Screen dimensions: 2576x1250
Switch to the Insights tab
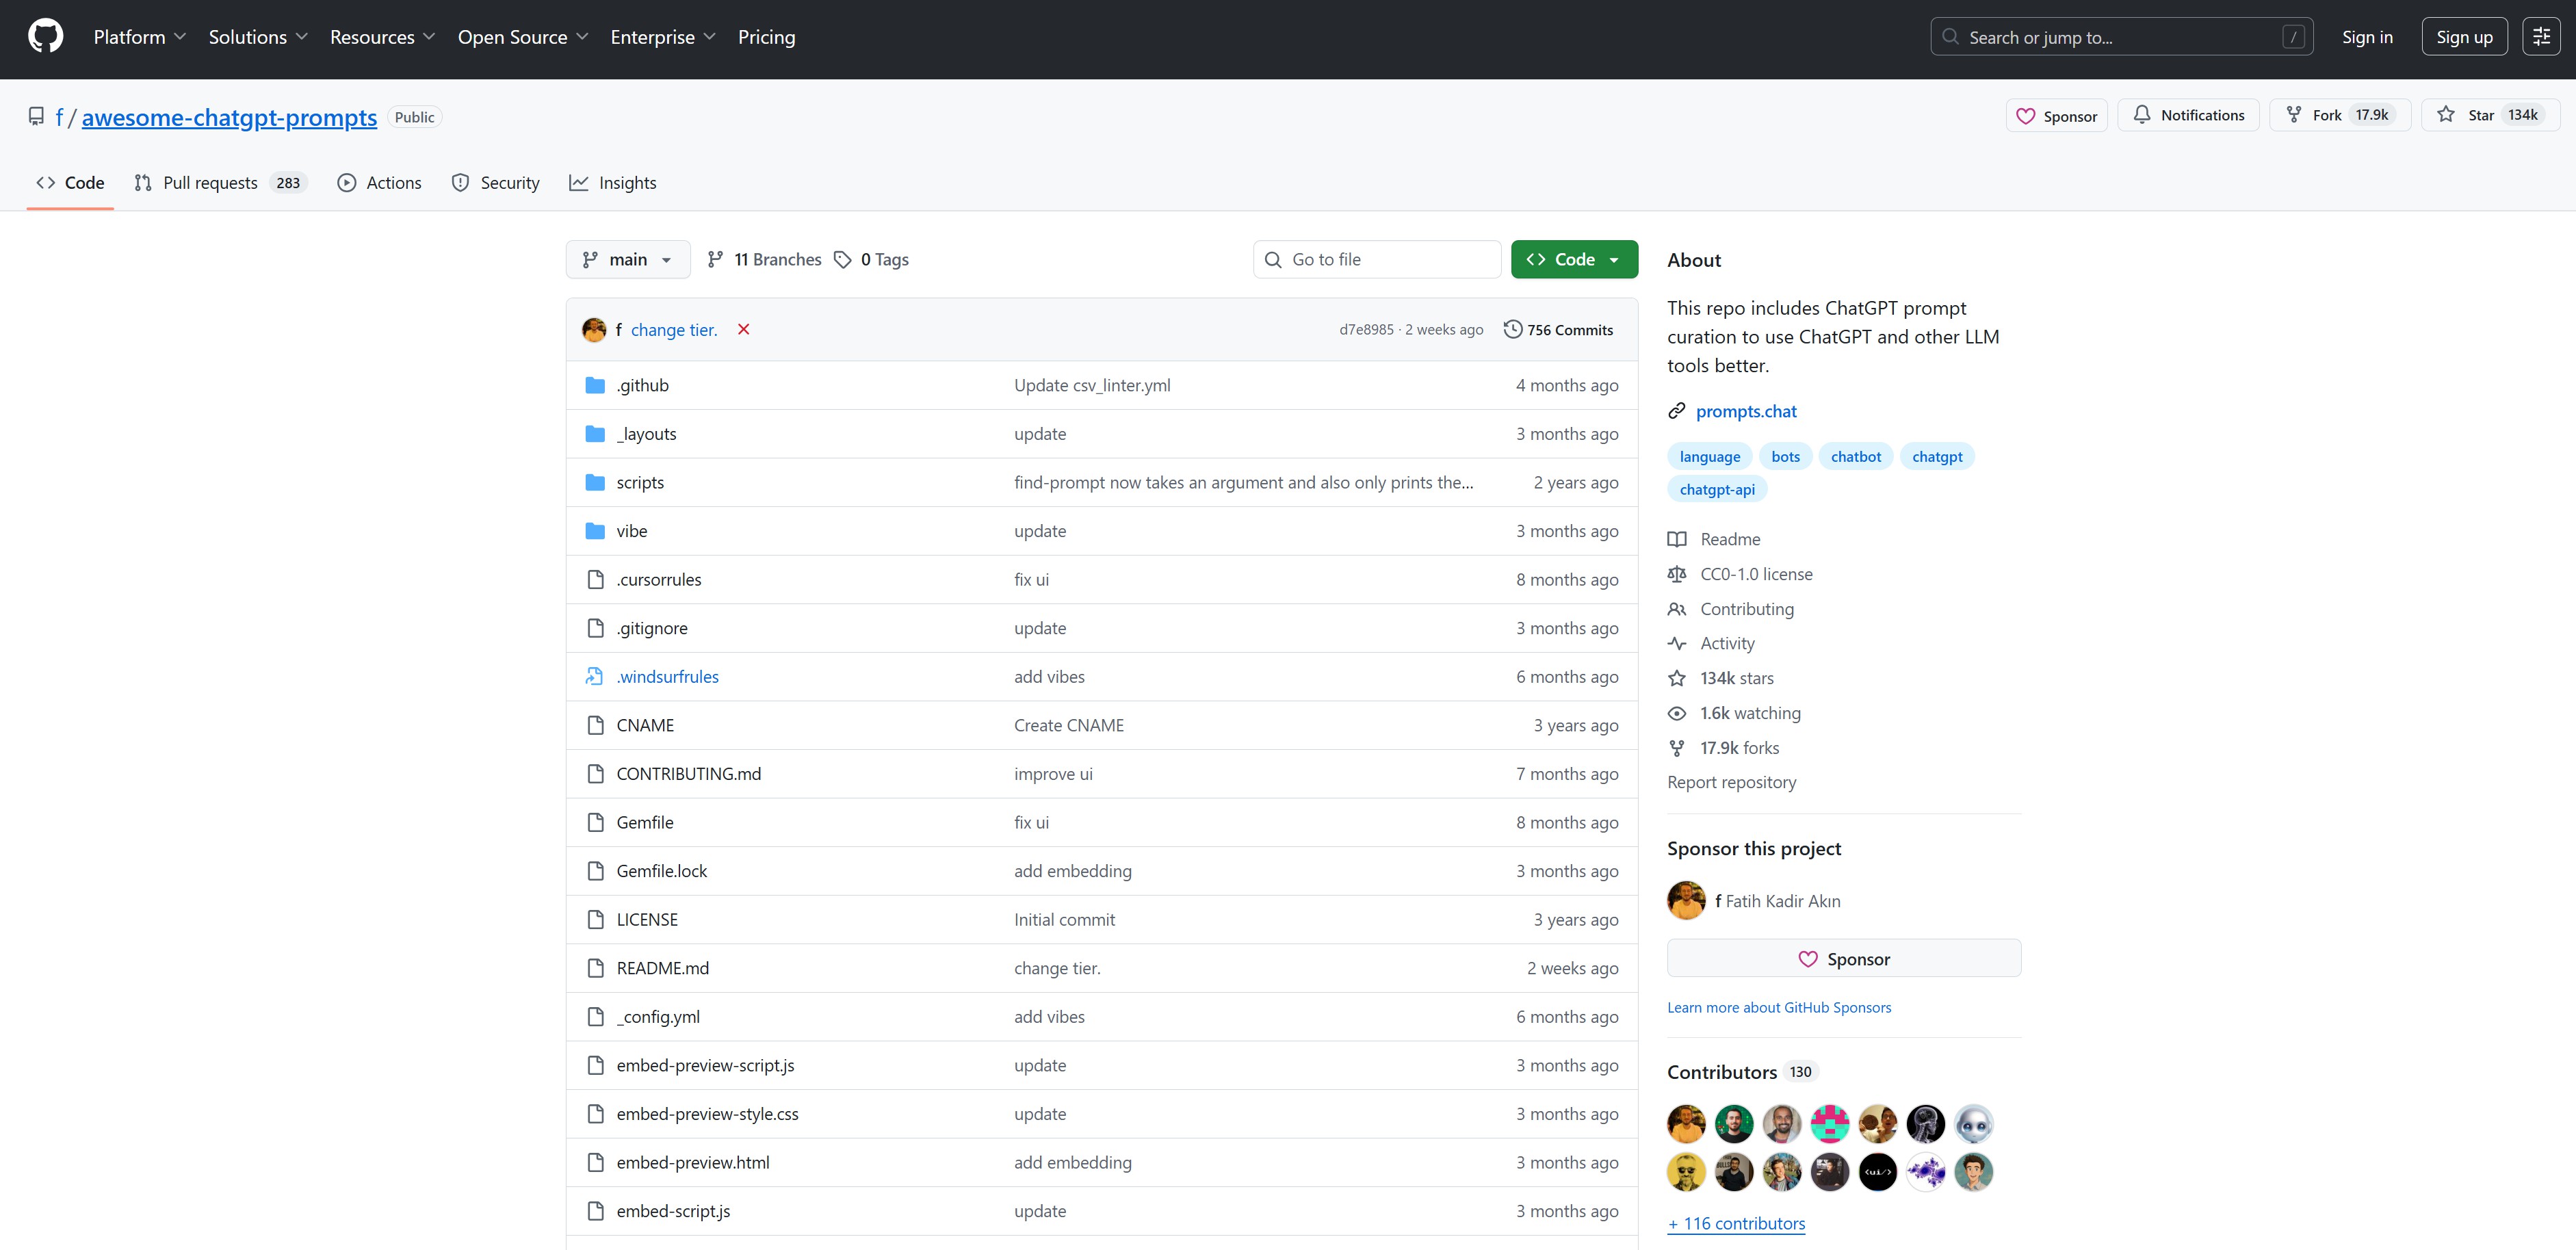pos(613,183)
